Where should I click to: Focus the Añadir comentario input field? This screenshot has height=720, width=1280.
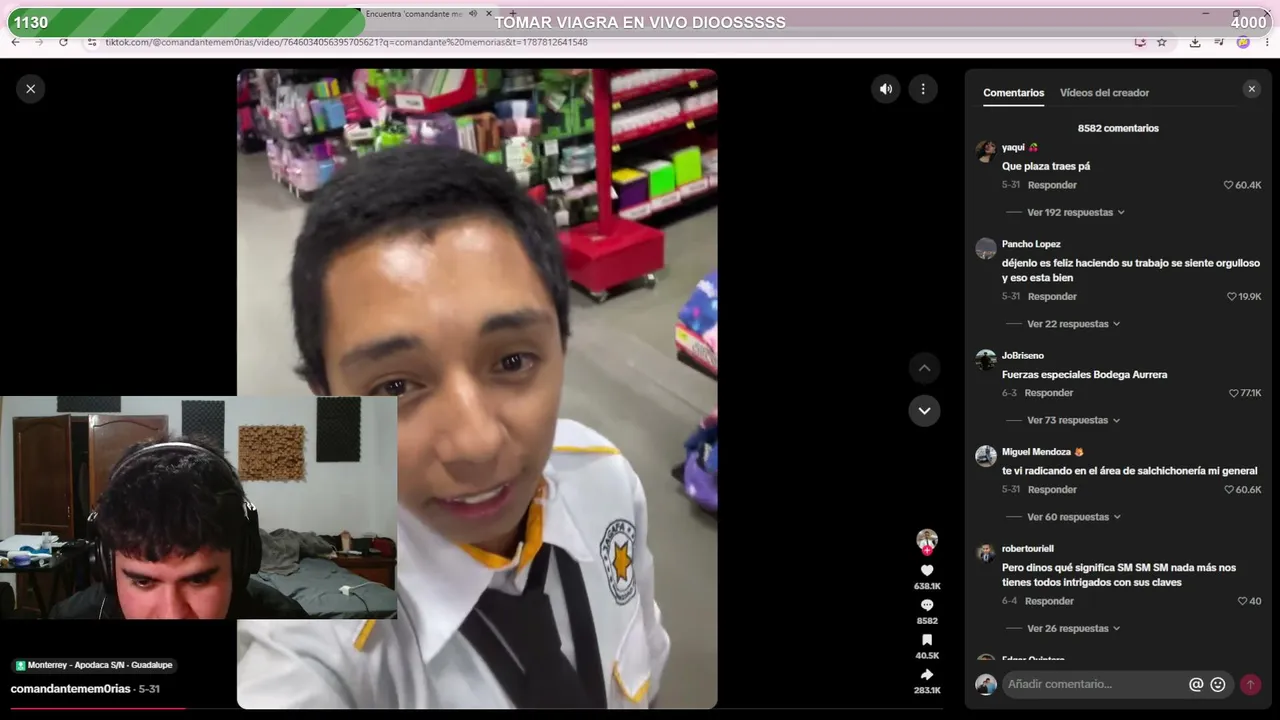click(x=1095, y=684)
